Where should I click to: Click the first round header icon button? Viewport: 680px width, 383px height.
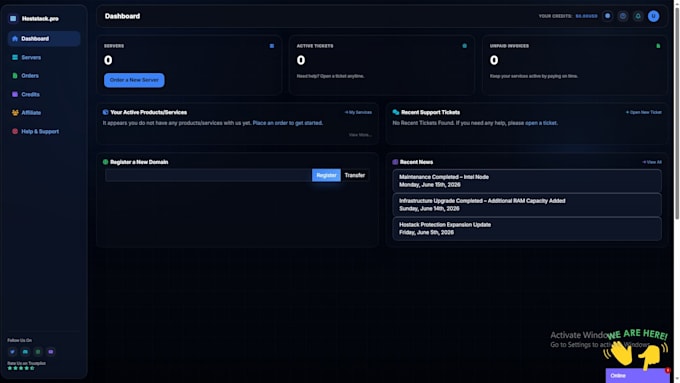tap(608, 16)
